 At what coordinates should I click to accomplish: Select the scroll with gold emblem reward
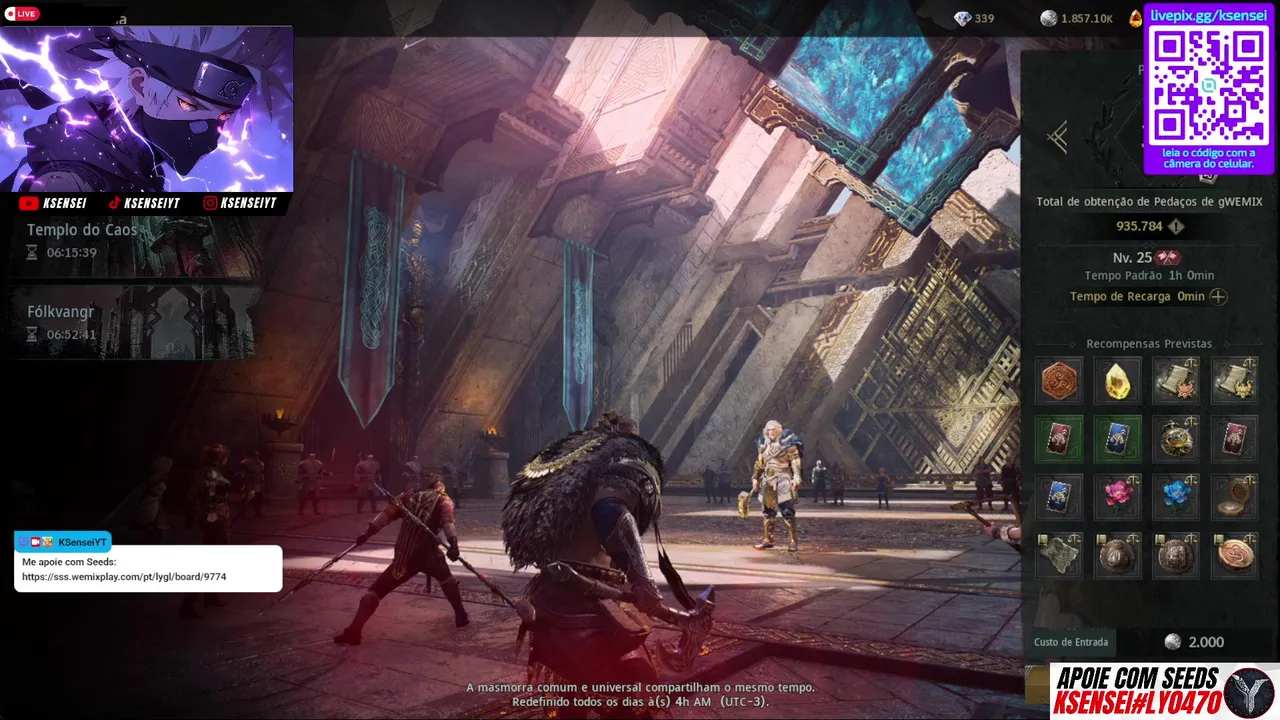point(1234,381)
